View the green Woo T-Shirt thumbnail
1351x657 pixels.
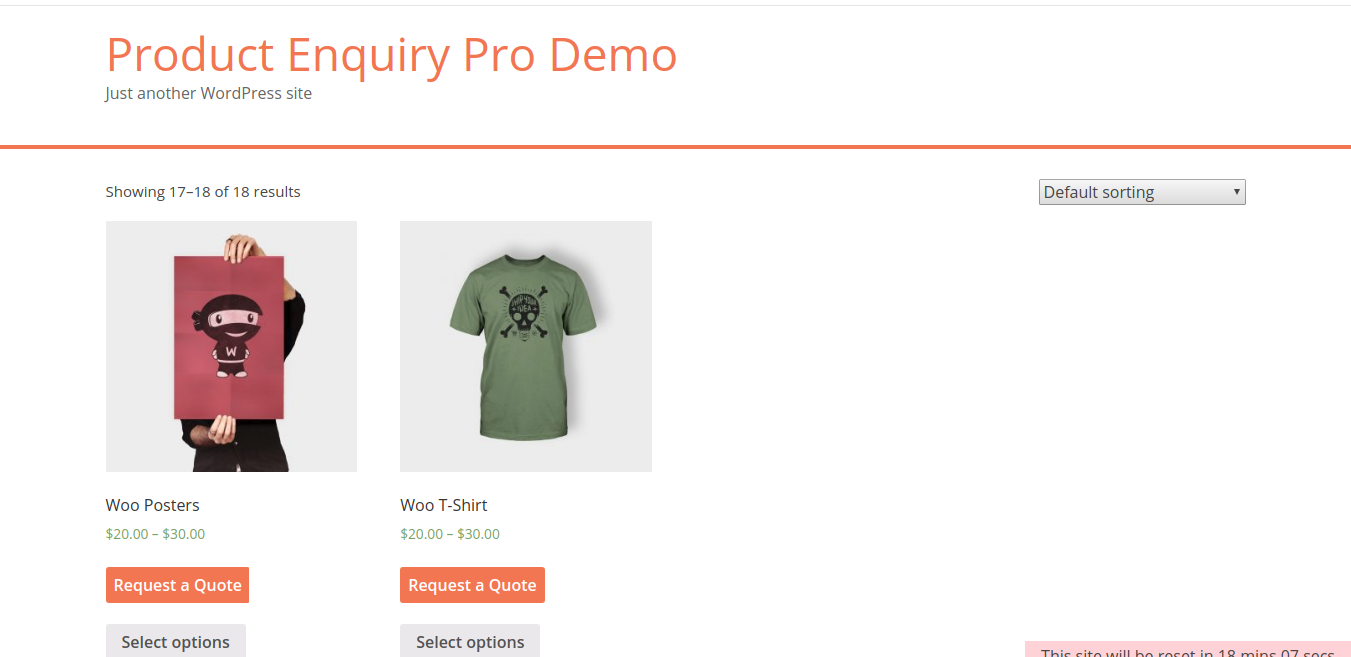point(526,346)
